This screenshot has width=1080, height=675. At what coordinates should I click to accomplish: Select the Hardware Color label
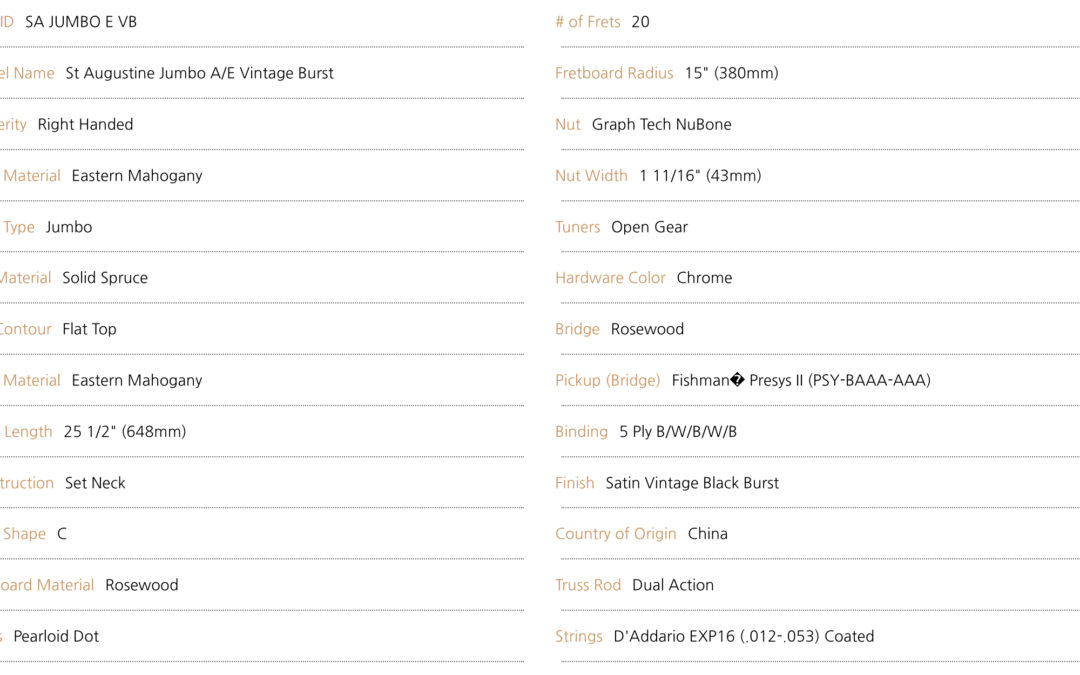tap(610, 278)
